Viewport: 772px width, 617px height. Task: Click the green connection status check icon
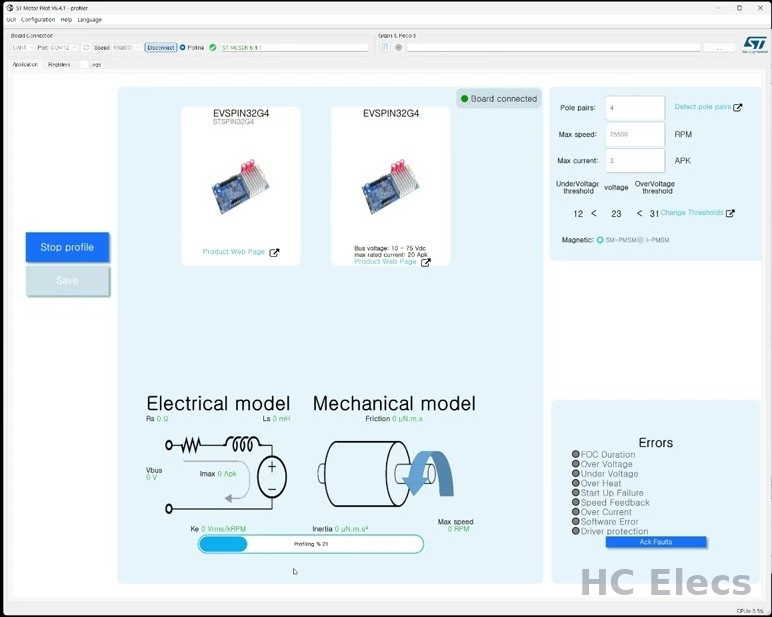pyautogui.click(x=213, y=48)
